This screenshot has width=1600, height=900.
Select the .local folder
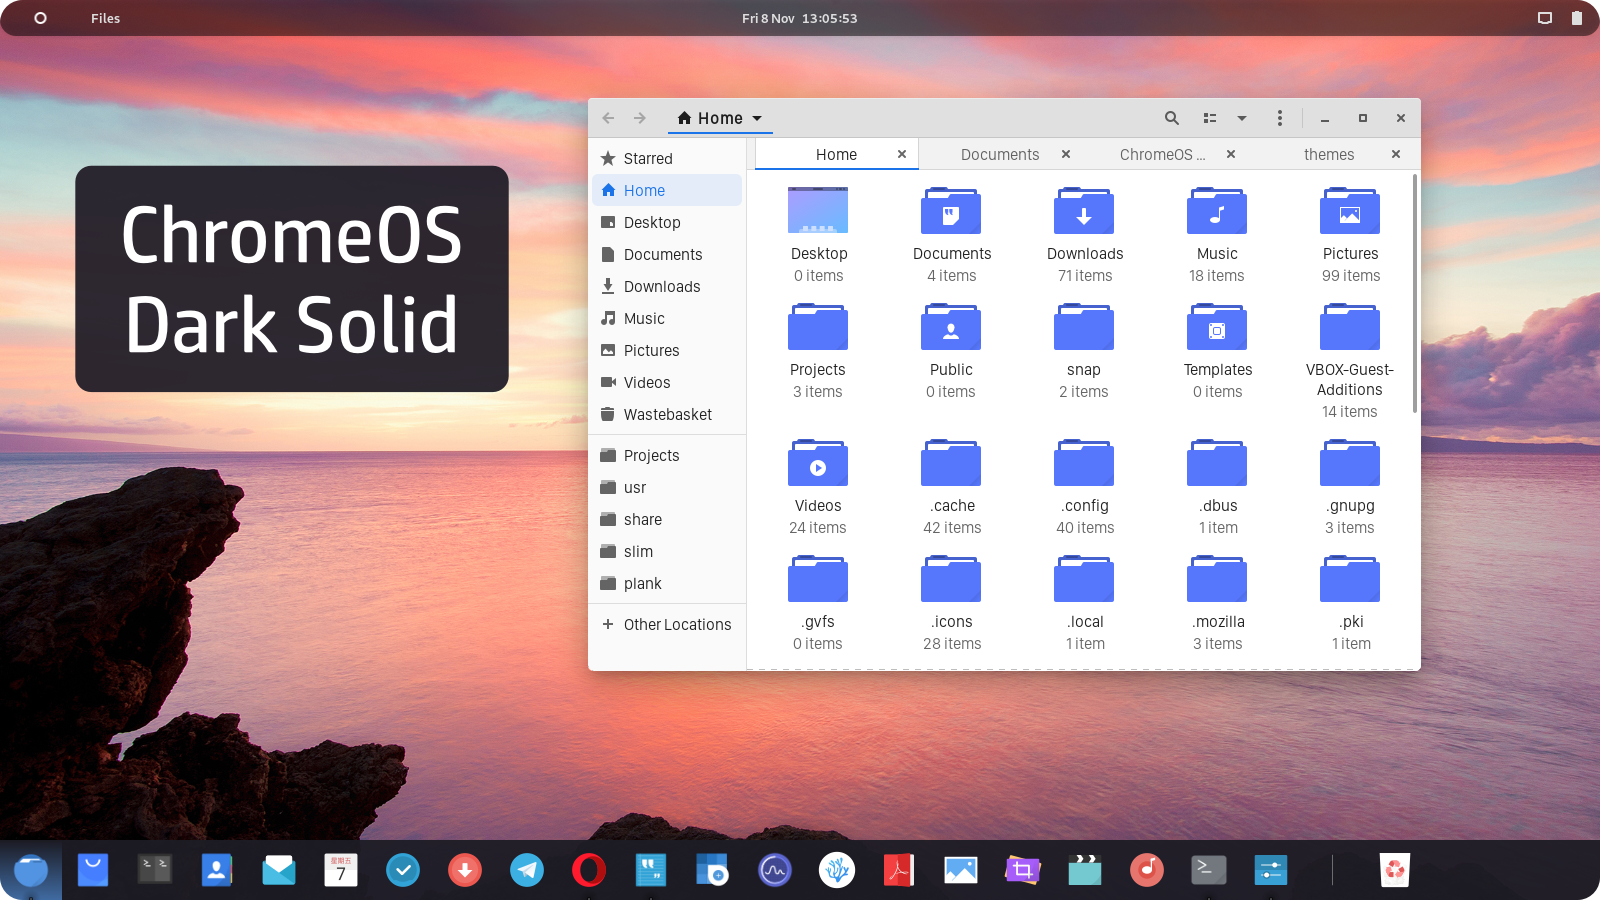pyautogui.click(x=1084, y=579)
